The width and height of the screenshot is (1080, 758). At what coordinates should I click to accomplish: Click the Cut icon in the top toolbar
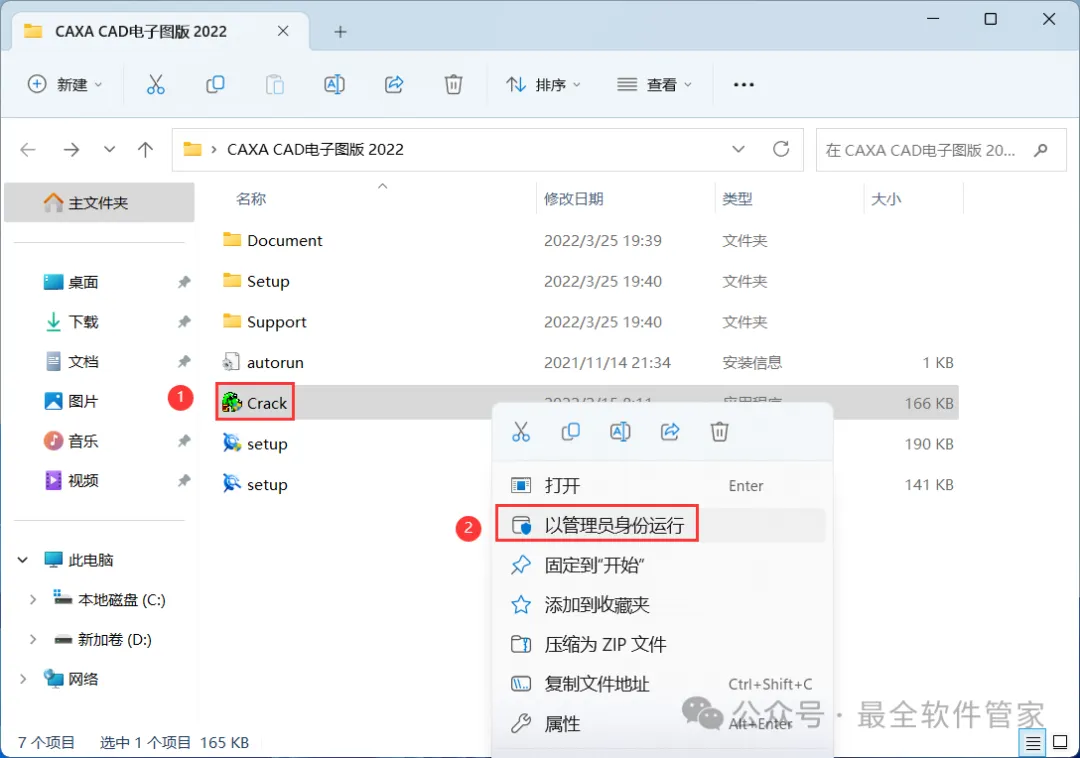[x=156, y=85]
